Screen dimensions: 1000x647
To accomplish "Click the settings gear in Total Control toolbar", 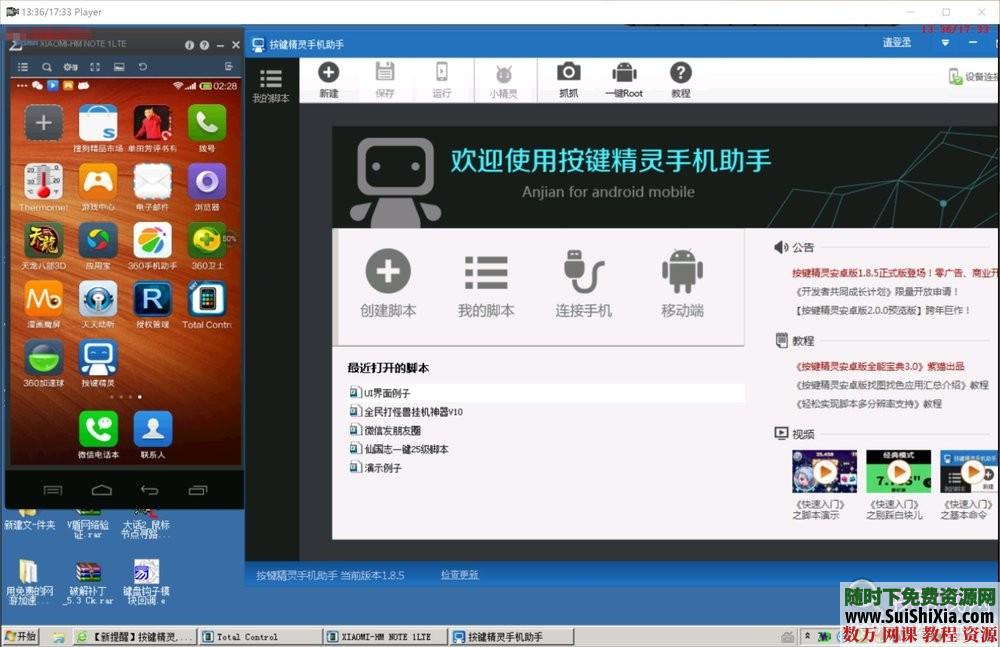I will (68, 66).
